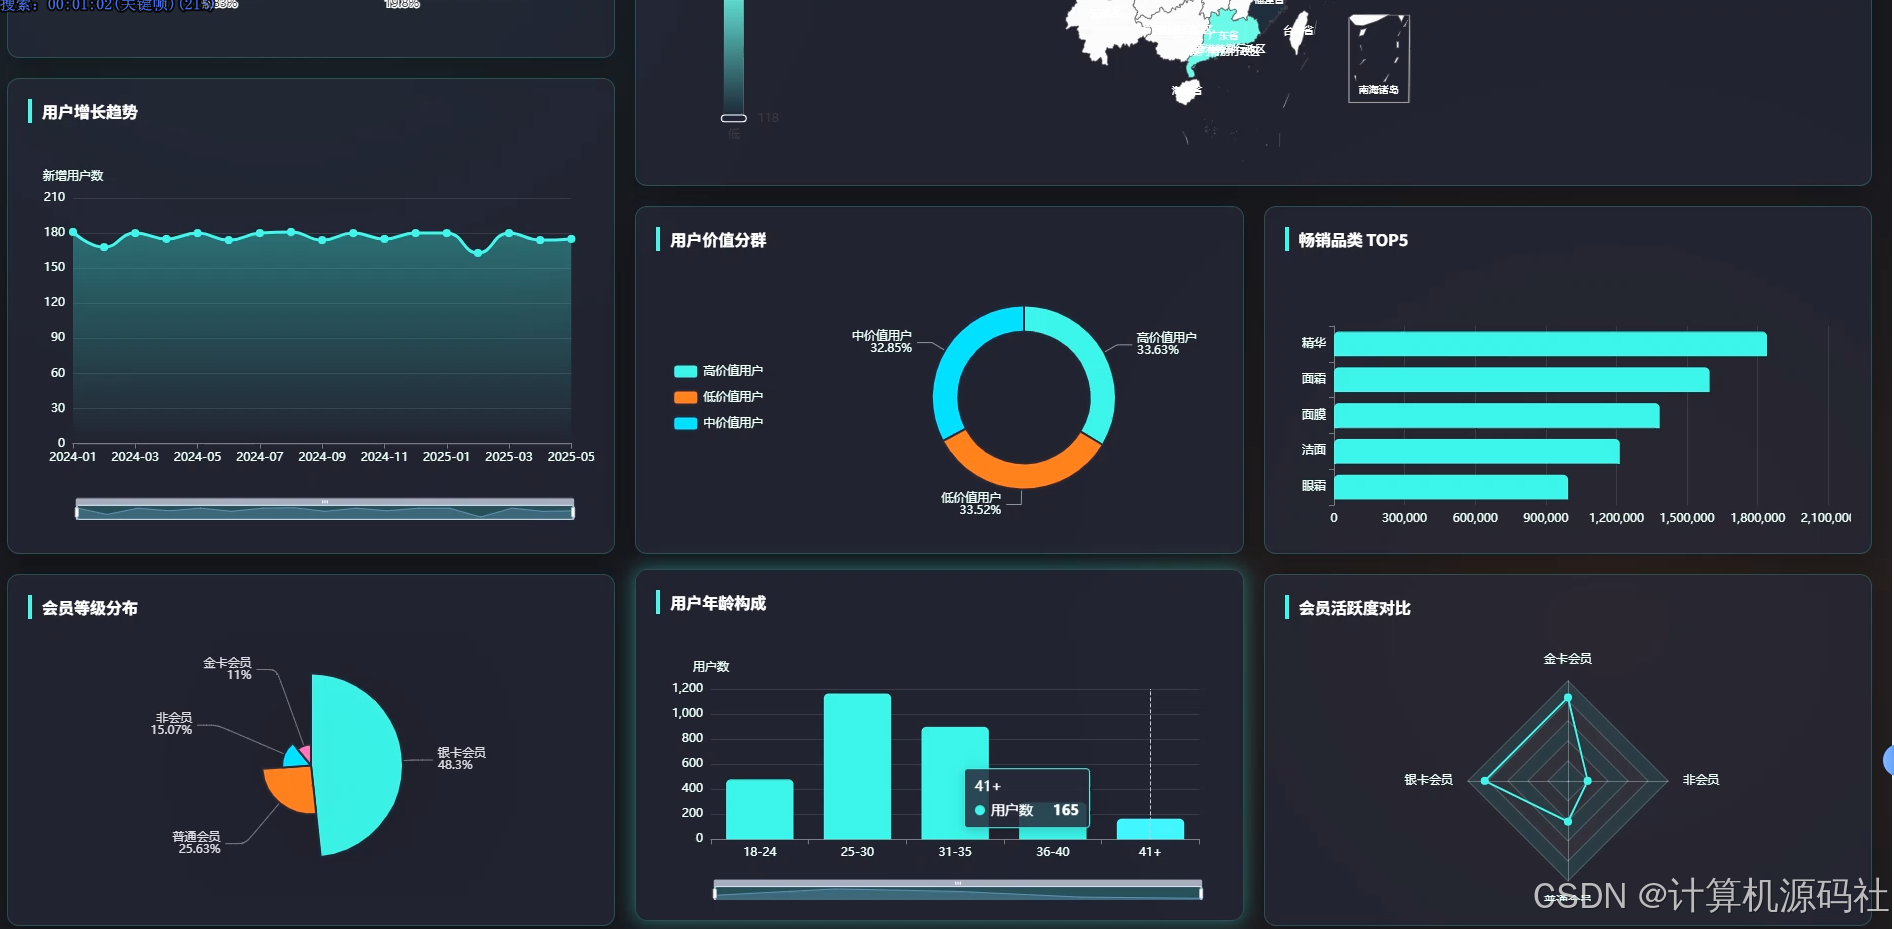Click the 用户年龄构成 panel title
Image resolution: width=1894 pixels, height=929 pixels.
[x=718, y=603]
